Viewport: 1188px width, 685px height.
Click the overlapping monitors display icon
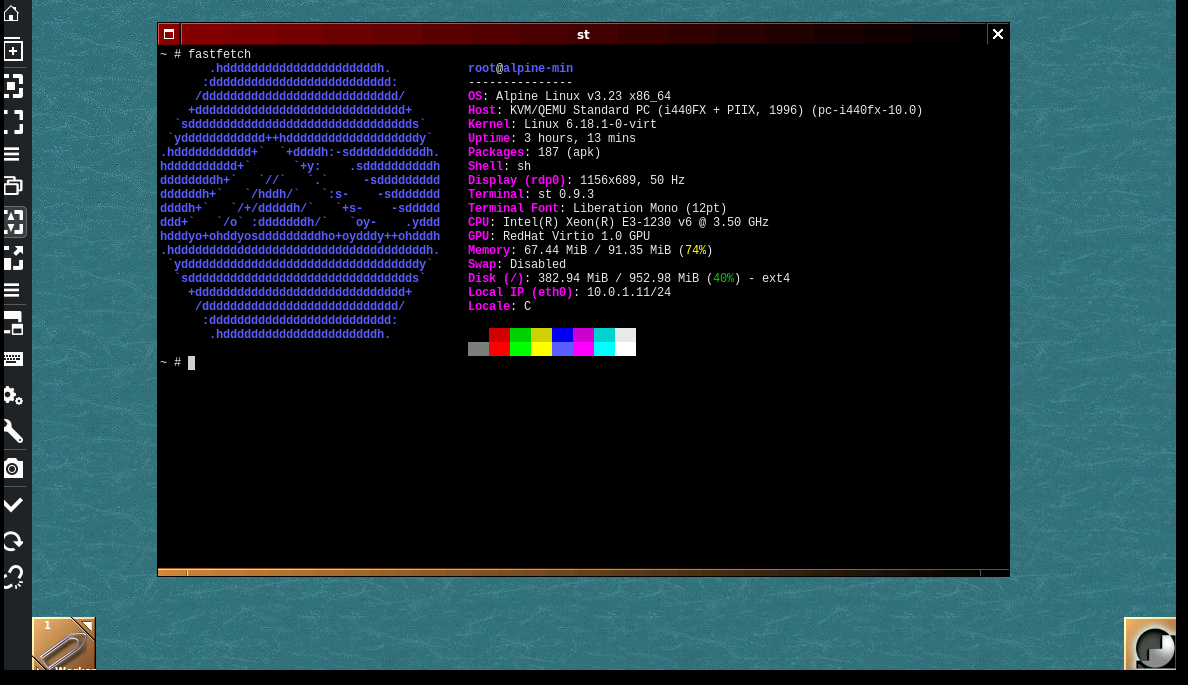(13, 323)
